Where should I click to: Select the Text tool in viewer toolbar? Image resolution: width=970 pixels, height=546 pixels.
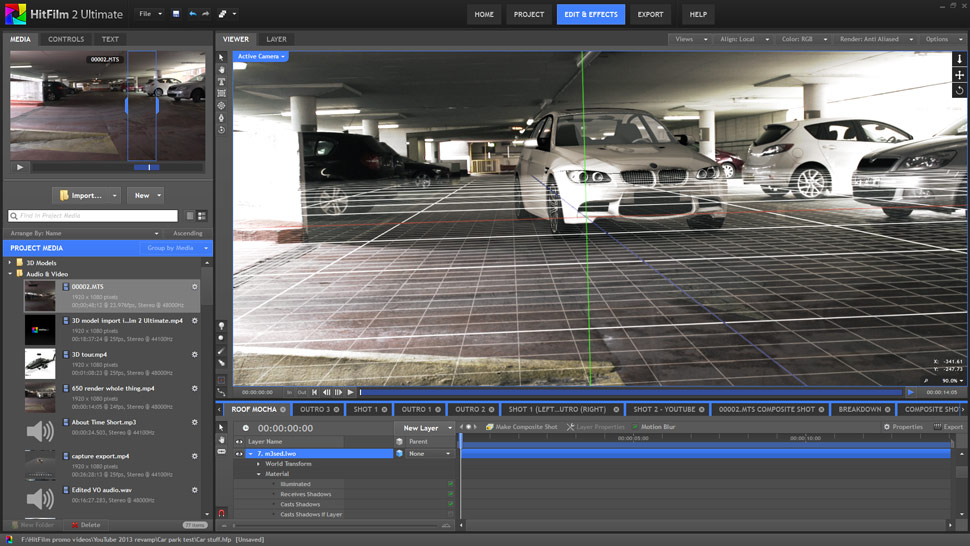(x=222, y=82)
